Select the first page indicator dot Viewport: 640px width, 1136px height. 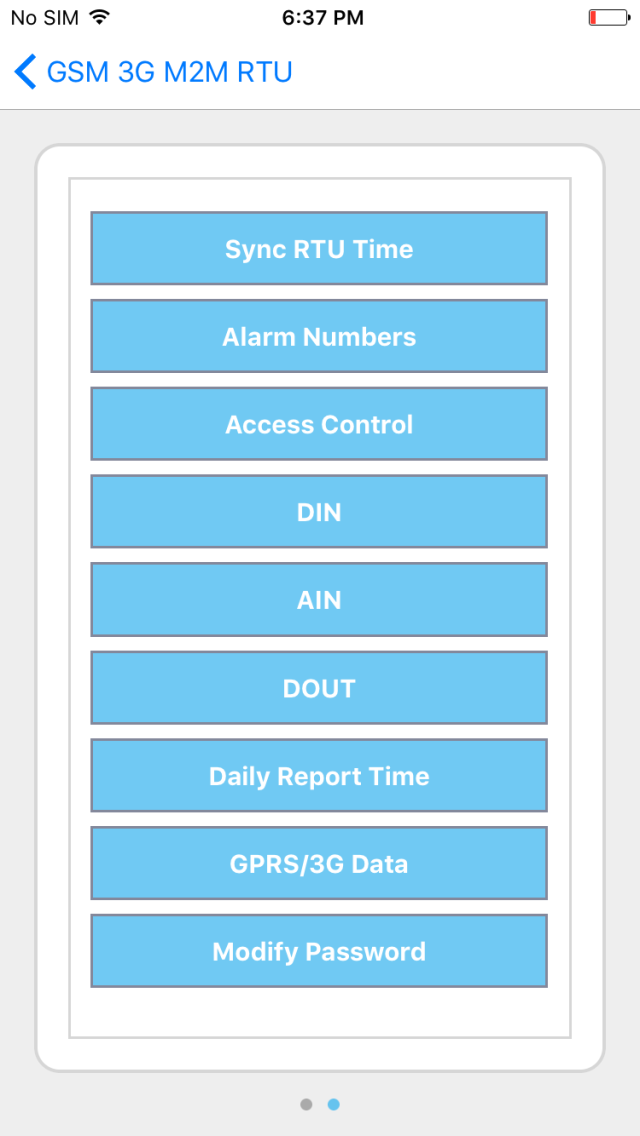tap(306, 1104)
